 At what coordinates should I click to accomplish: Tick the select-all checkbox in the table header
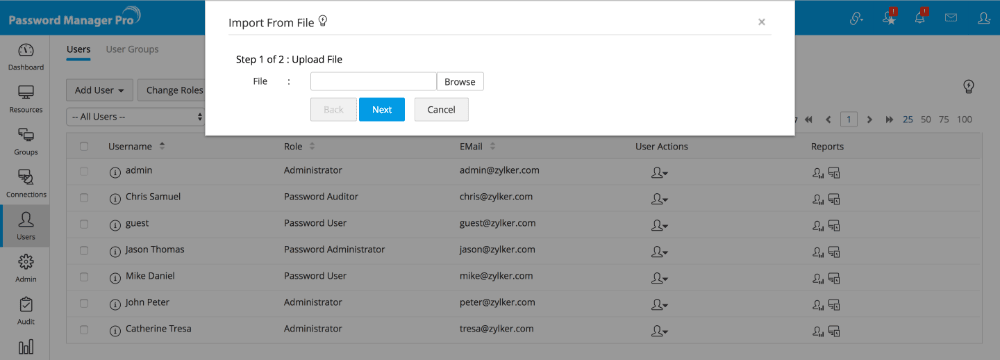pos(84,147)
